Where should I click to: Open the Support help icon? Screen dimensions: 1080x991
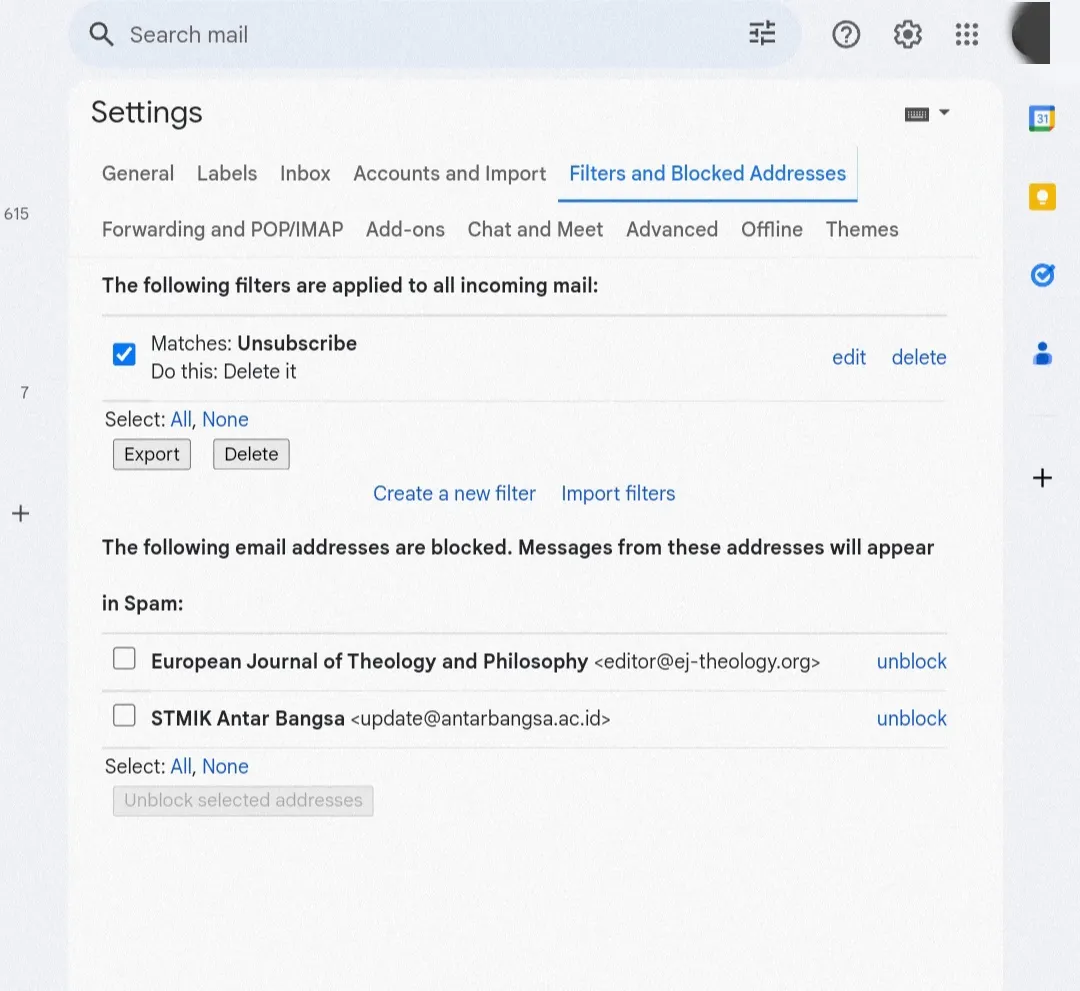(x=846, y=35)
